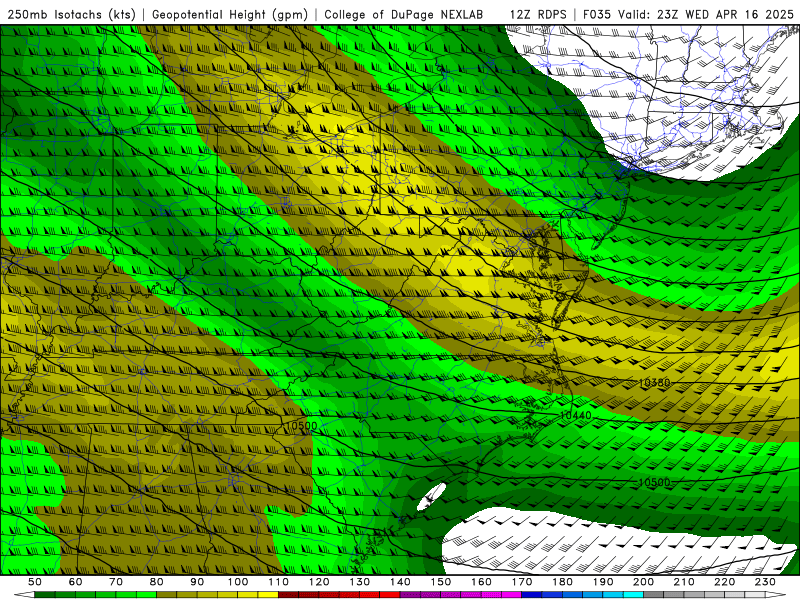Click the 200 knot legend value
Image resolution: width=800 pixels, height=600 pixels.
(x=644, y=582)
